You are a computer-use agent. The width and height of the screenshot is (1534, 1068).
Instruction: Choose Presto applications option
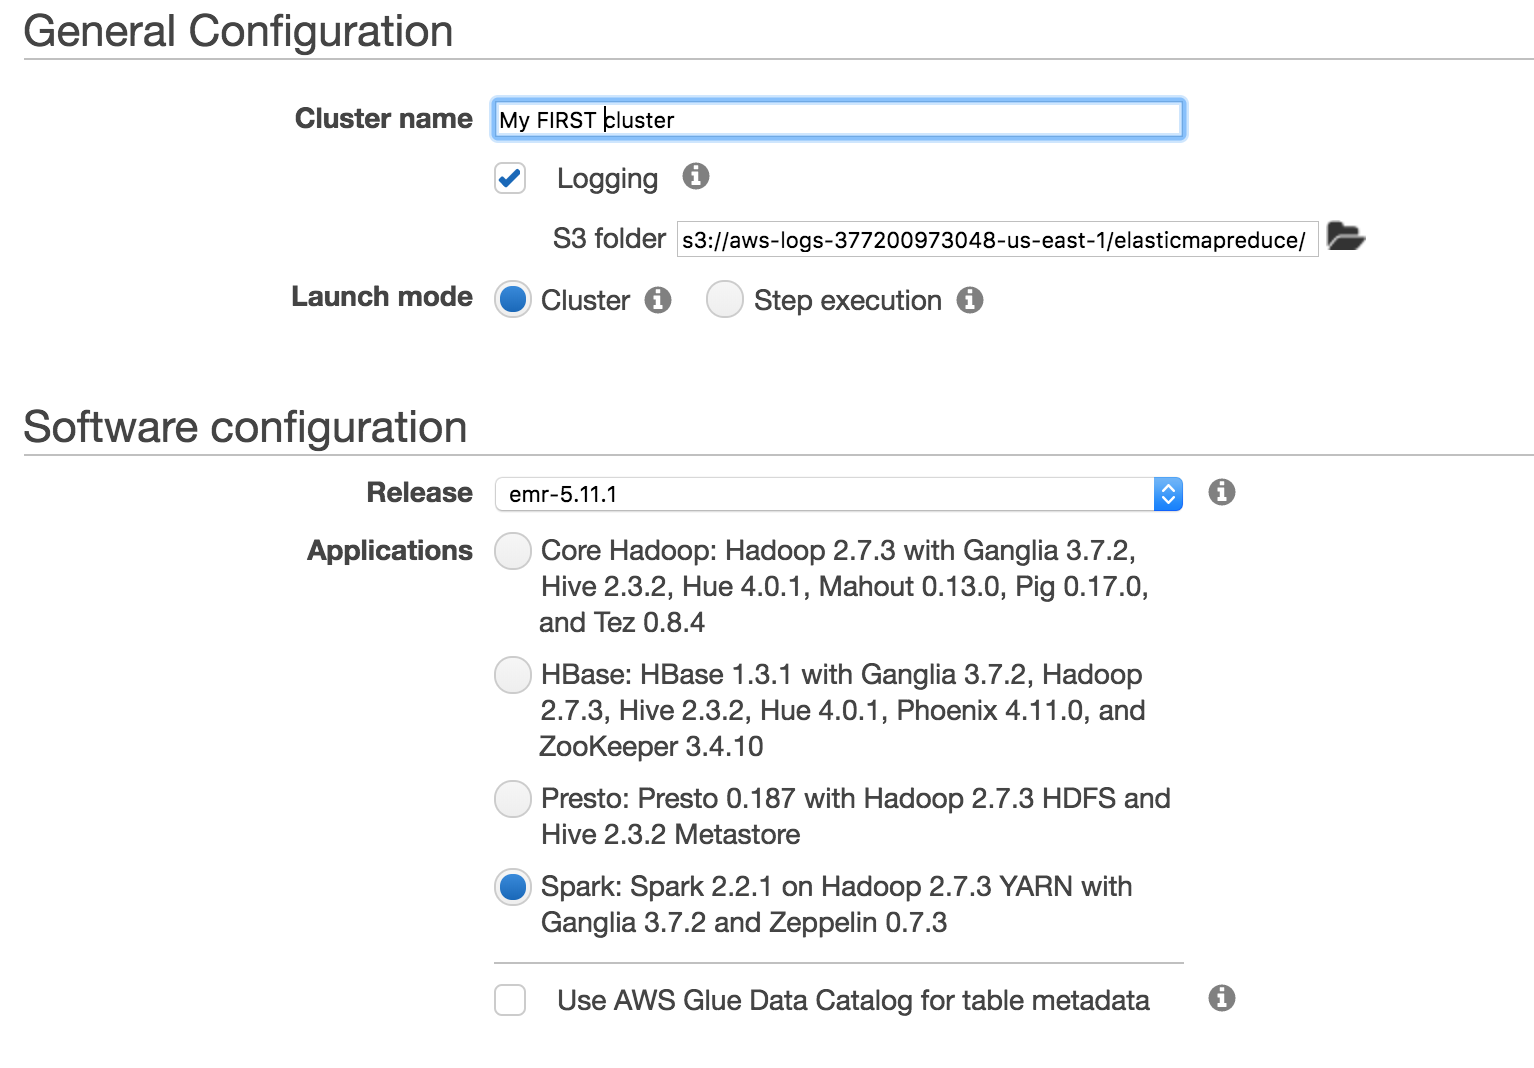513,799
